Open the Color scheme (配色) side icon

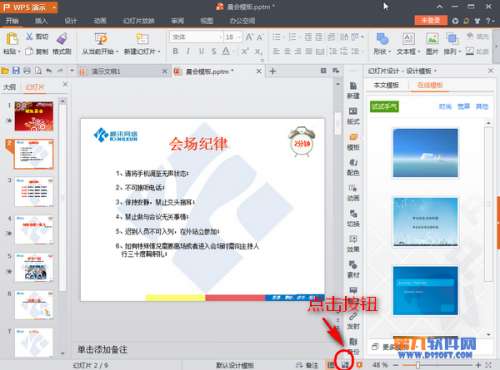point(353,163)
